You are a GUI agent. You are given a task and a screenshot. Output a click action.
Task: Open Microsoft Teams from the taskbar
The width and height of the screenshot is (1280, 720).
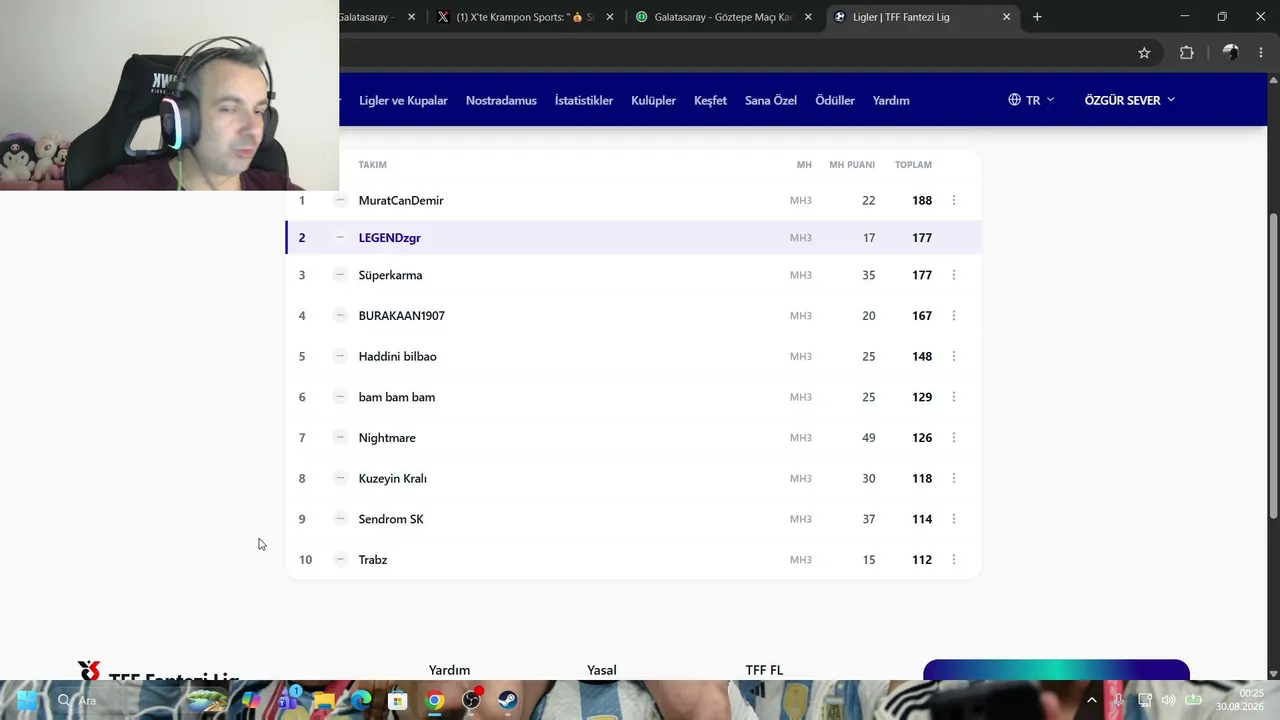tap(288, 700)
